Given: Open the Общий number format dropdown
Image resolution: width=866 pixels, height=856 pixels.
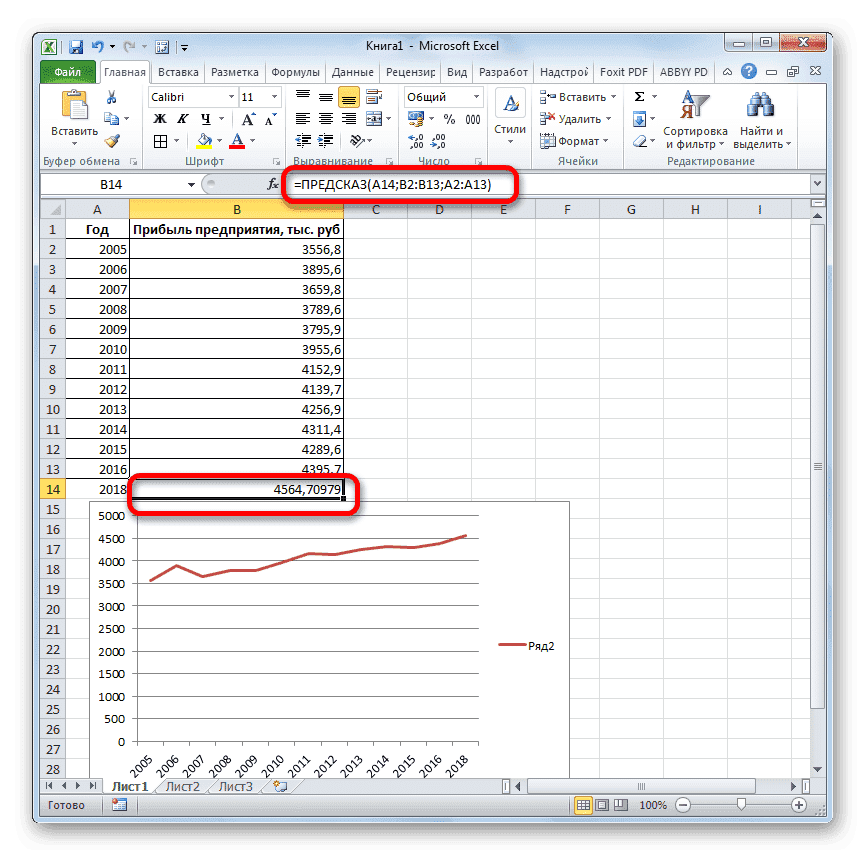Looking at the screenshot, I should (477, 97).
